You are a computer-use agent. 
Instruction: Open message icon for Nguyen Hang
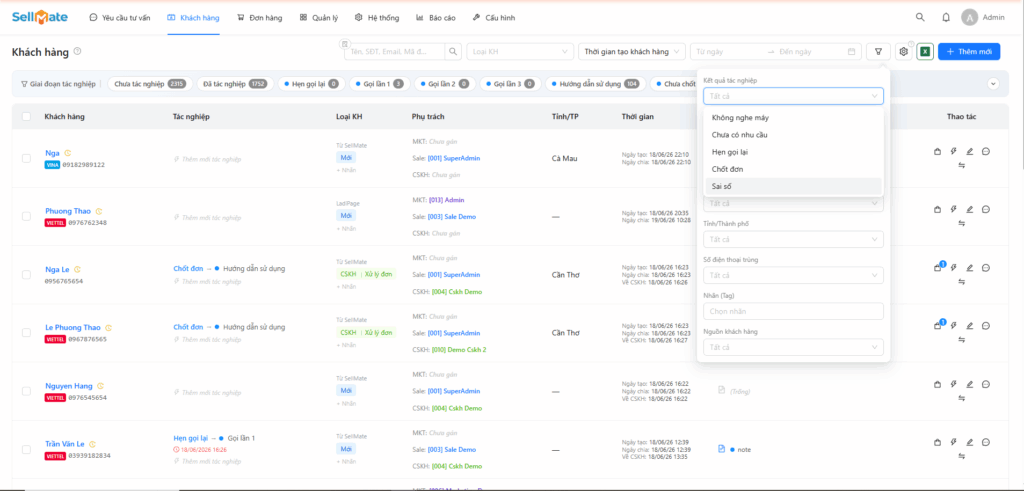(x=986, y=384)
